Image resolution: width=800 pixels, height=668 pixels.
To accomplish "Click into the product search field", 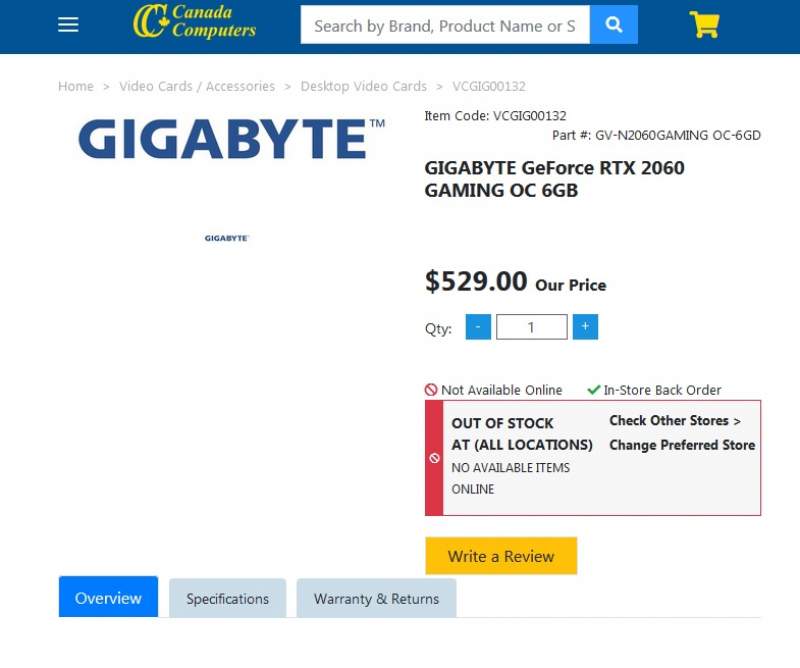I will click(x=444, y=25).
